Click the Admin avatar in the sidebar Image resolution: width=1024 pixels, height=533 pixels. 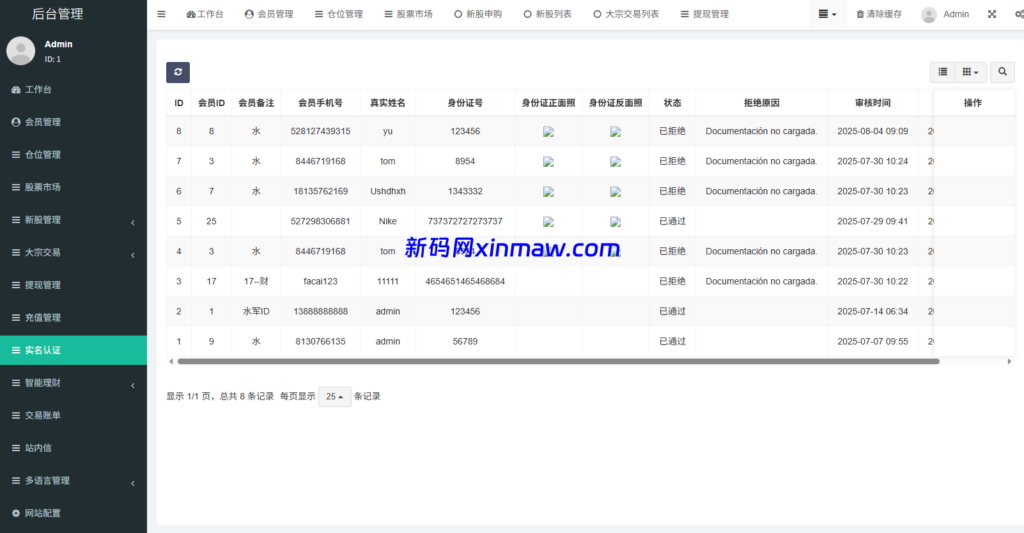point(20,50)
